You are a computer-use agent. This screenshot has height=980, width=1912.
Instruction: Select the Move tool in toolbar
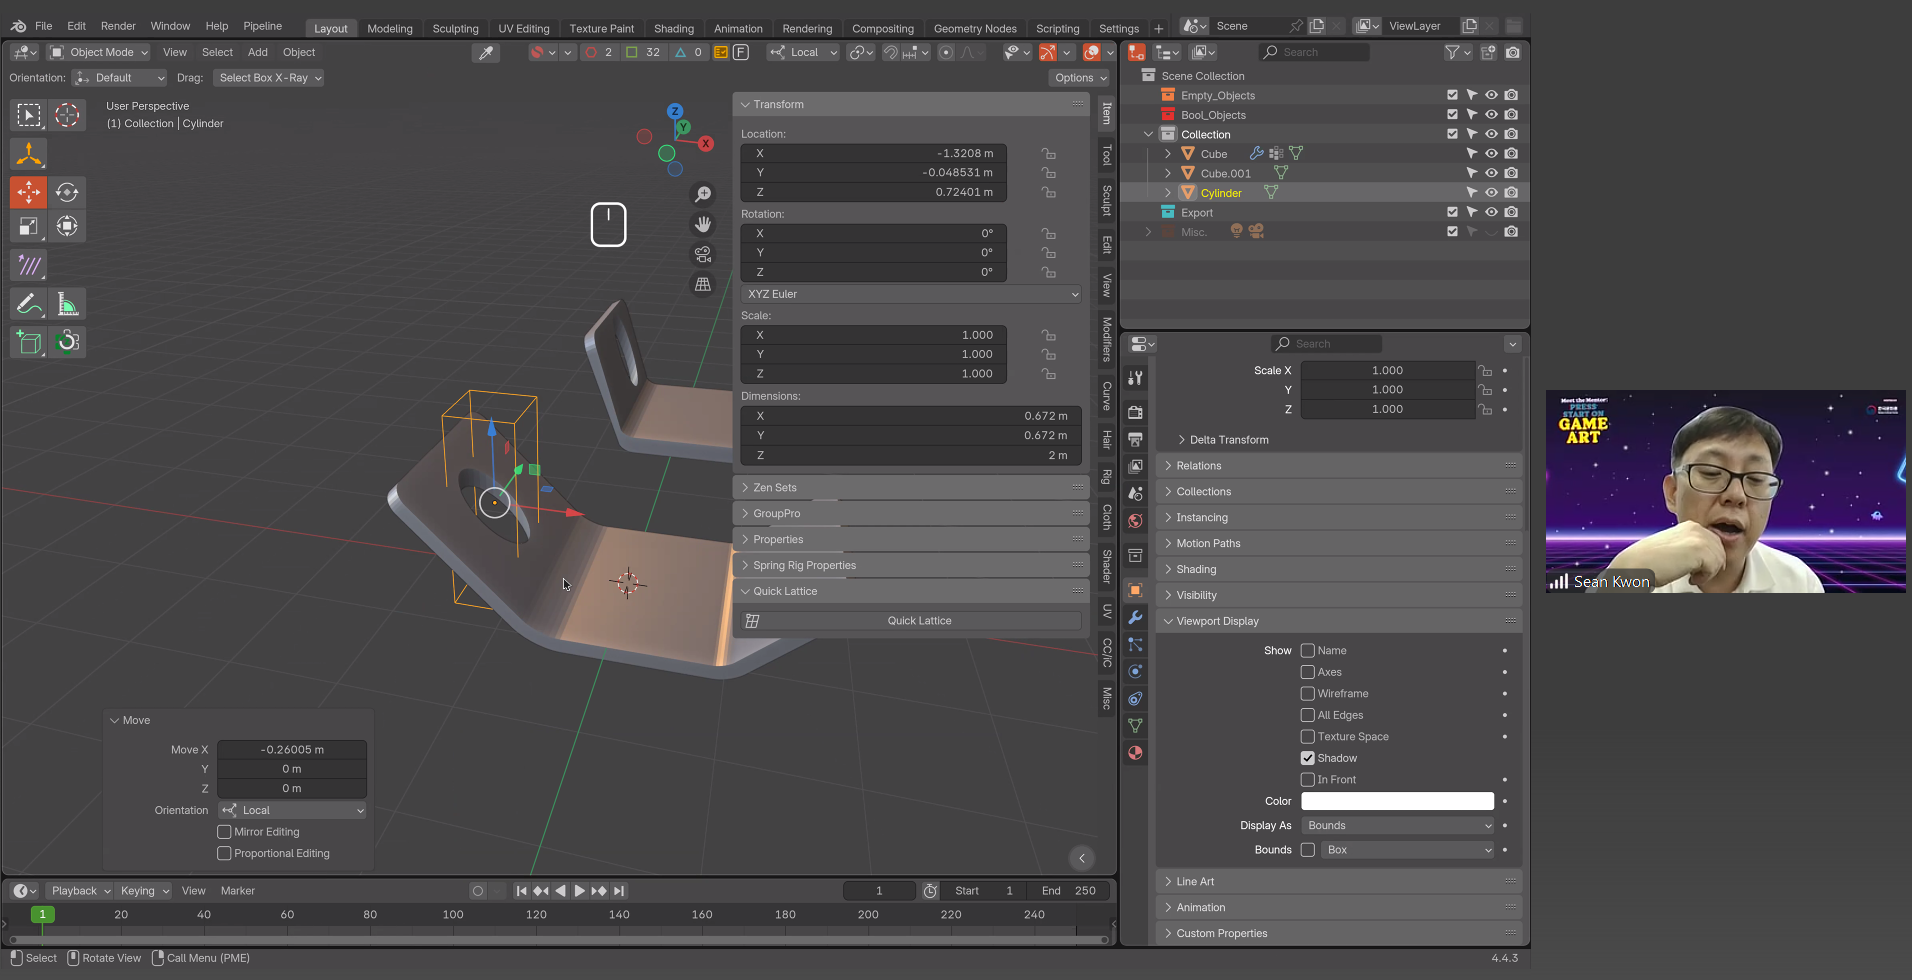point(29,192)
